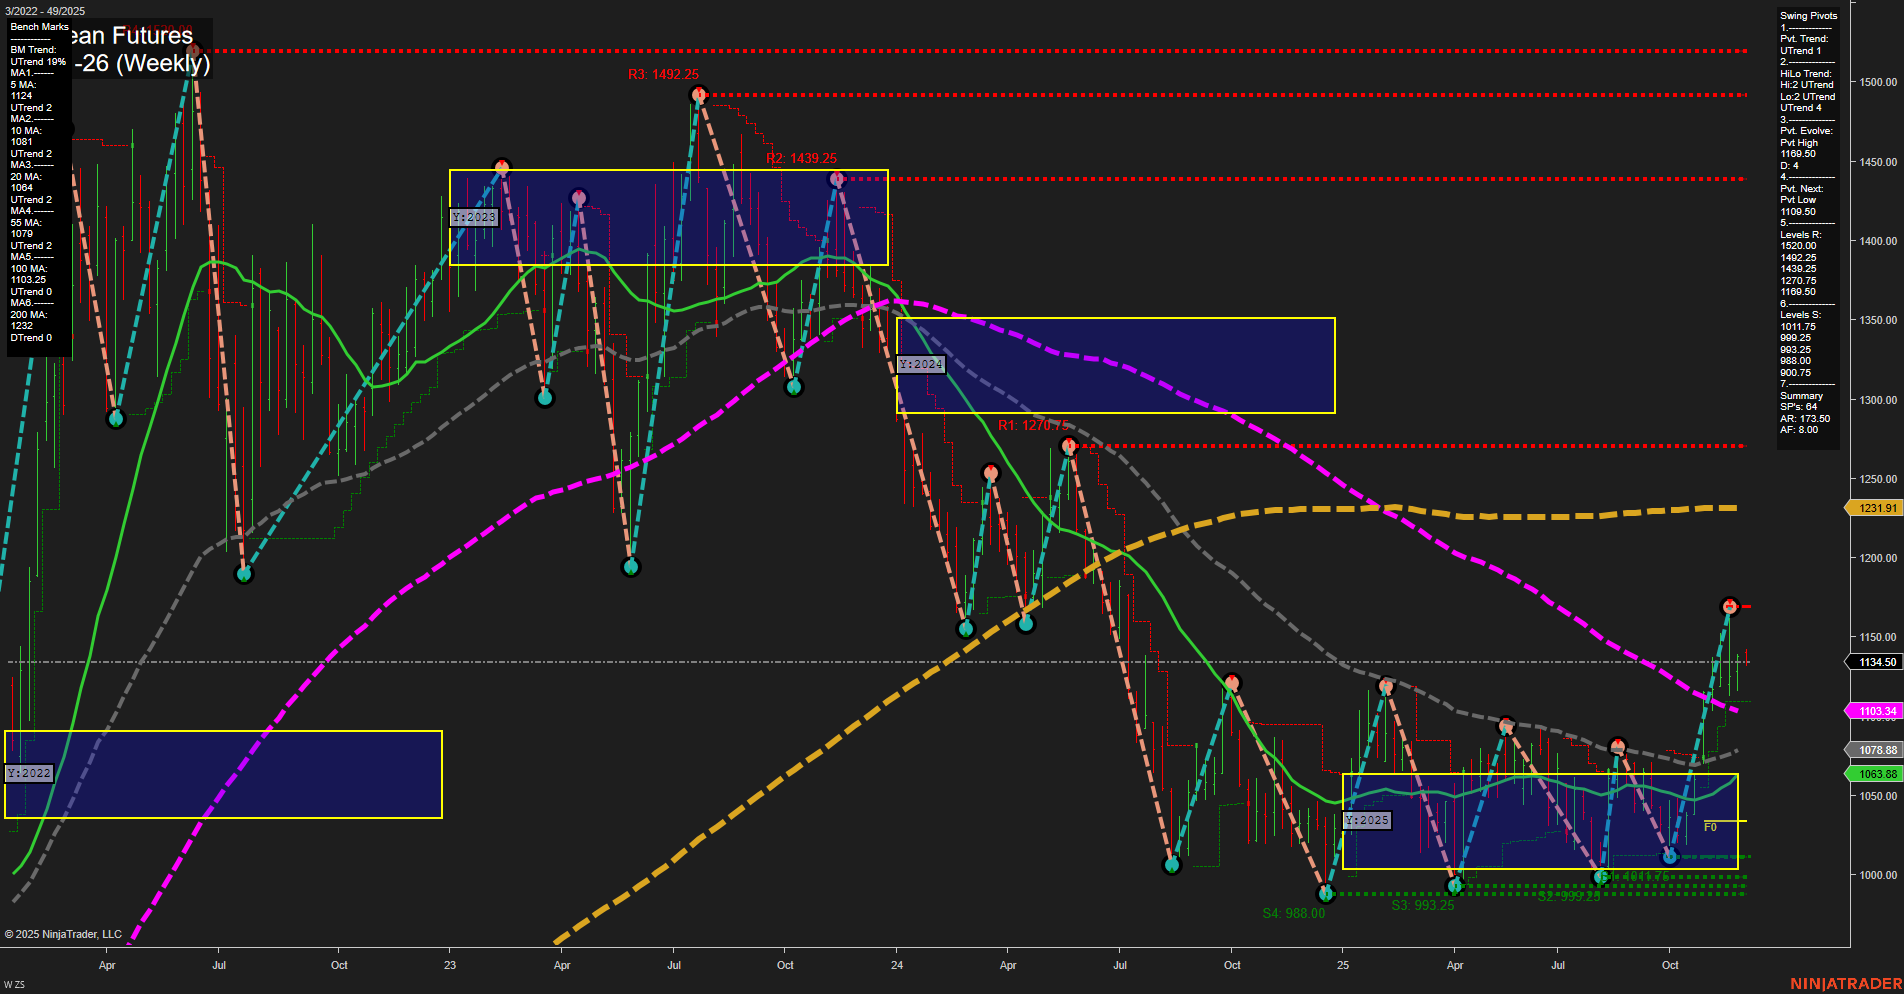This screenshot has width=1904, height=994.
Task: Select the swing low marker near S4 988.00
Action: pos(1325,895)
